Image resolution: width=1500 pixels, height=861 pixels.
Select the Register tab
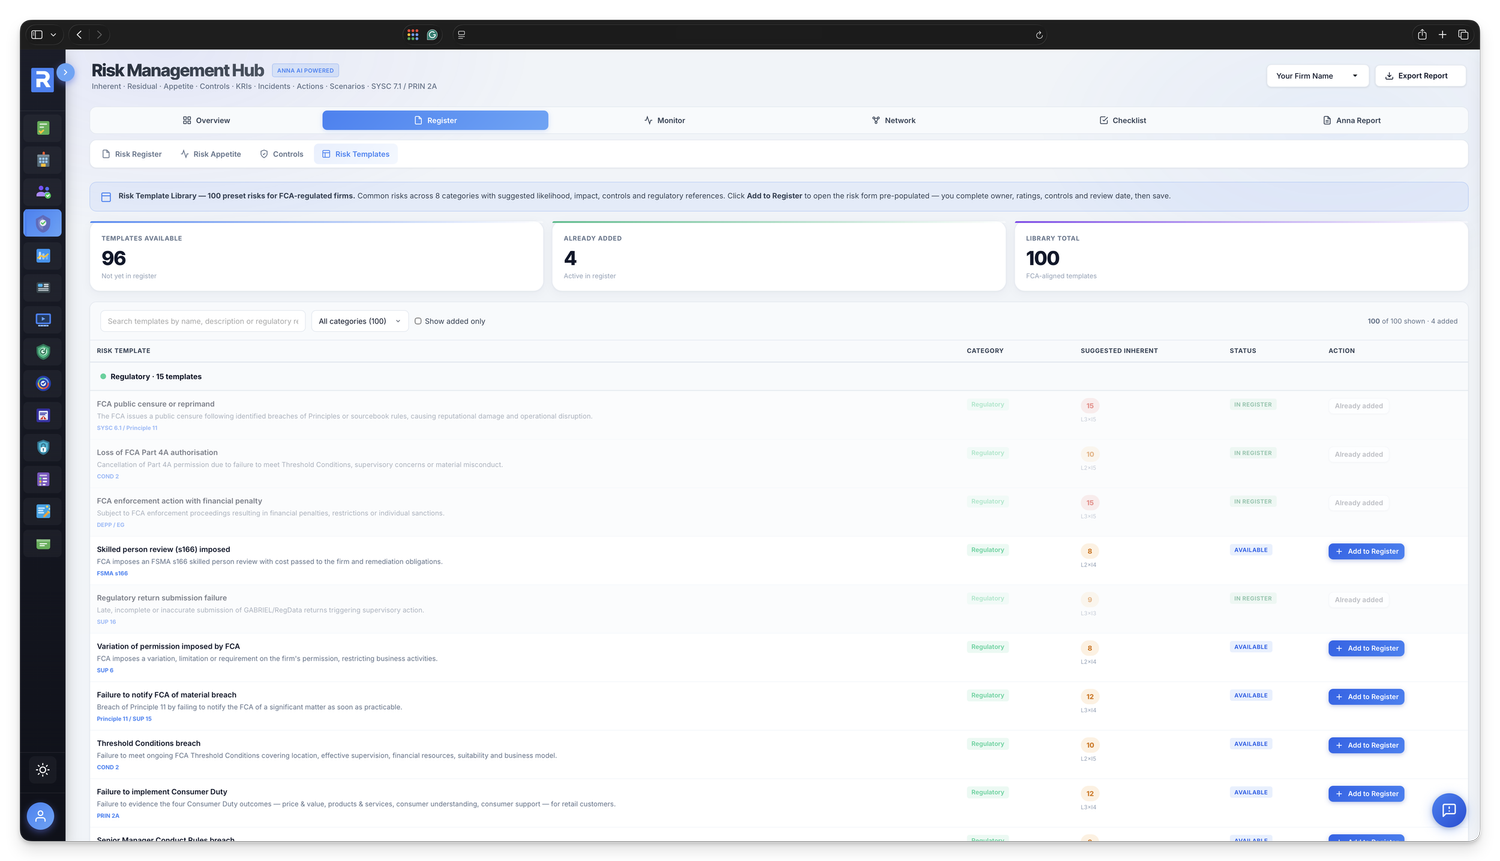point(435,120)
